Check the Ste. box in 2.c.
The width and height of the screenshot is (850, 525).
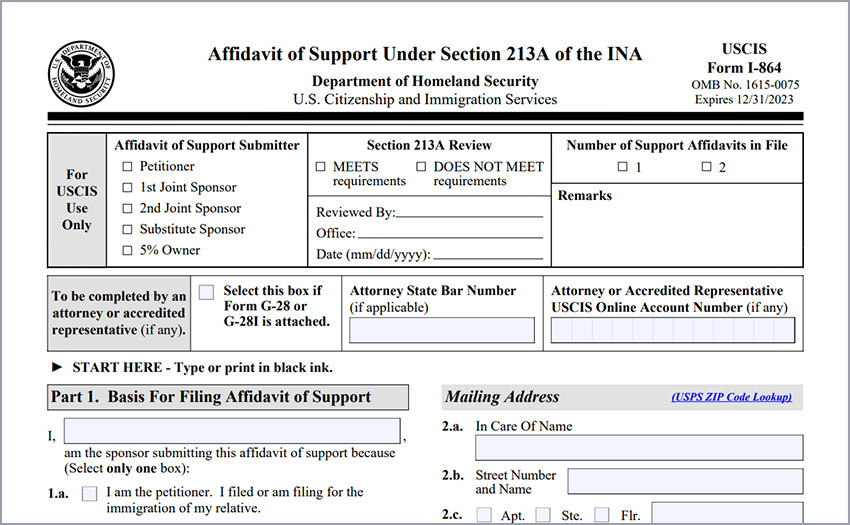[543, 515]
